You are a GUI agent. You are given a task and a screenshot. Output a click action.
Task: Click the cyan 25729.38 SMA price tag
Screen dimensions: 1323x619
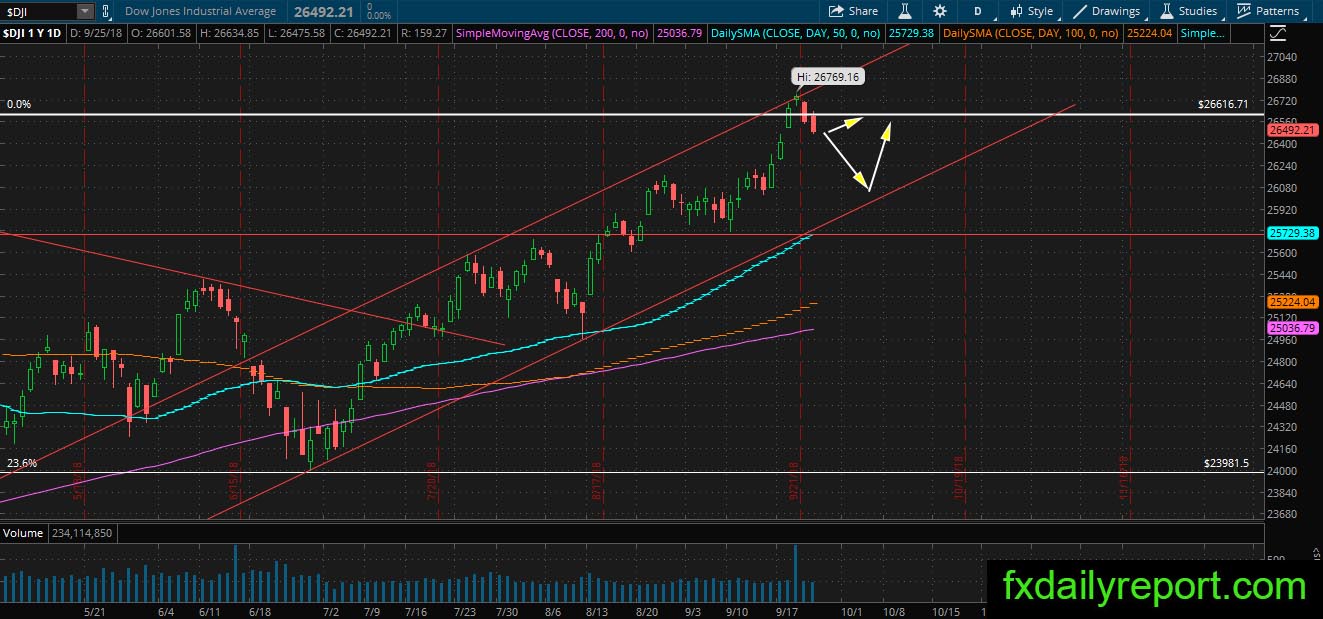[1291, 232]
